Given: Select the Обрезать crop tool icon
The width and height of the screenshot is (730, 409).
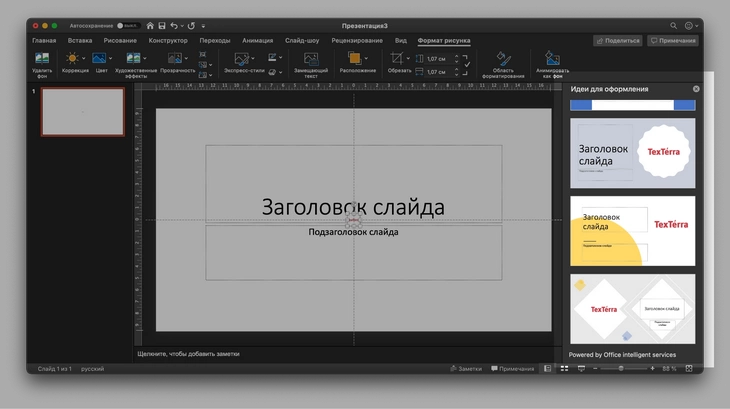Looking at the screenshot, I should [396, 58].
